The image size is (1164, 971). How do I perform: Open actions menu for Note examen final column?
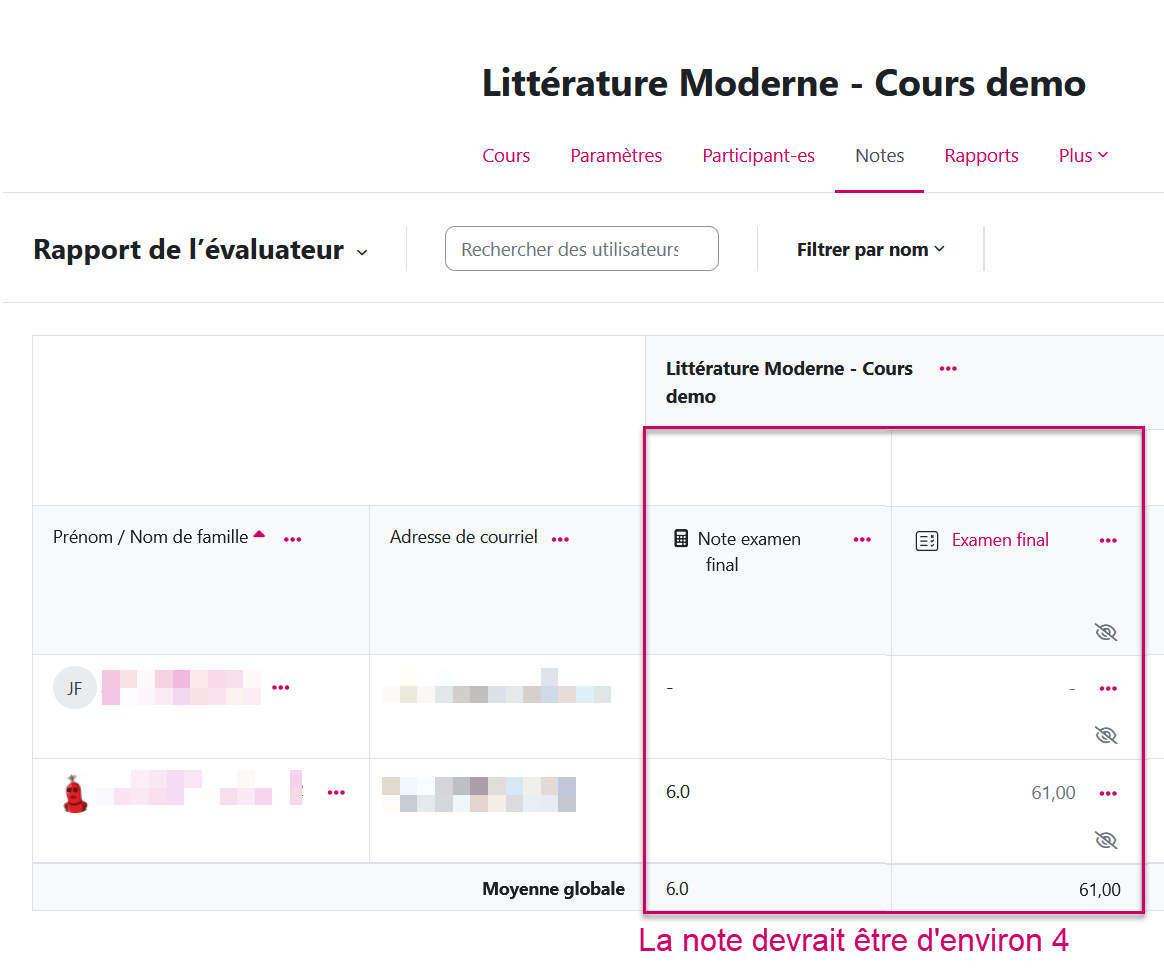pyautogui.click(x=862, y=540)
